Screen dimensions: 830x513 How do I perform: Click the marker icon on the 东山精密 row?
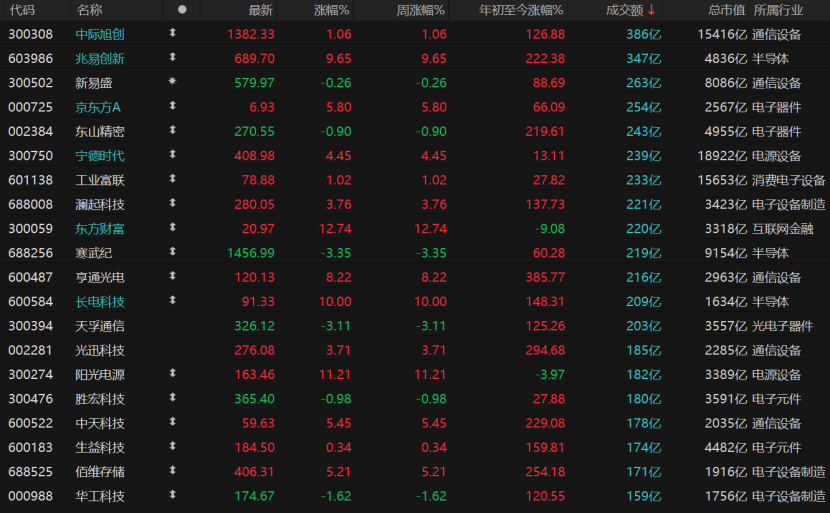[x=172, y=130]
